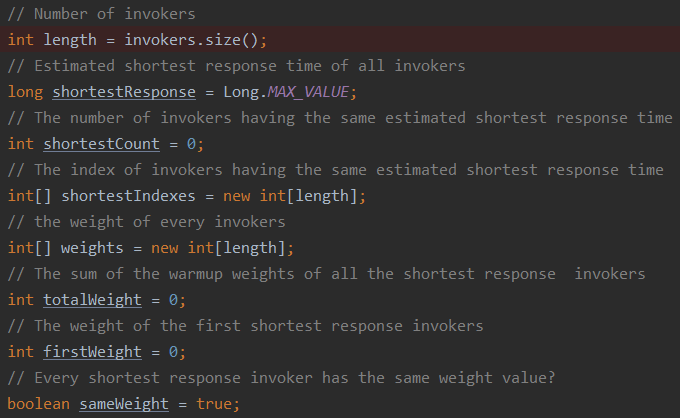Viewport: 680px width, 418px height.
Task: Click the Long class reference
Action: [x=241, y=92]
